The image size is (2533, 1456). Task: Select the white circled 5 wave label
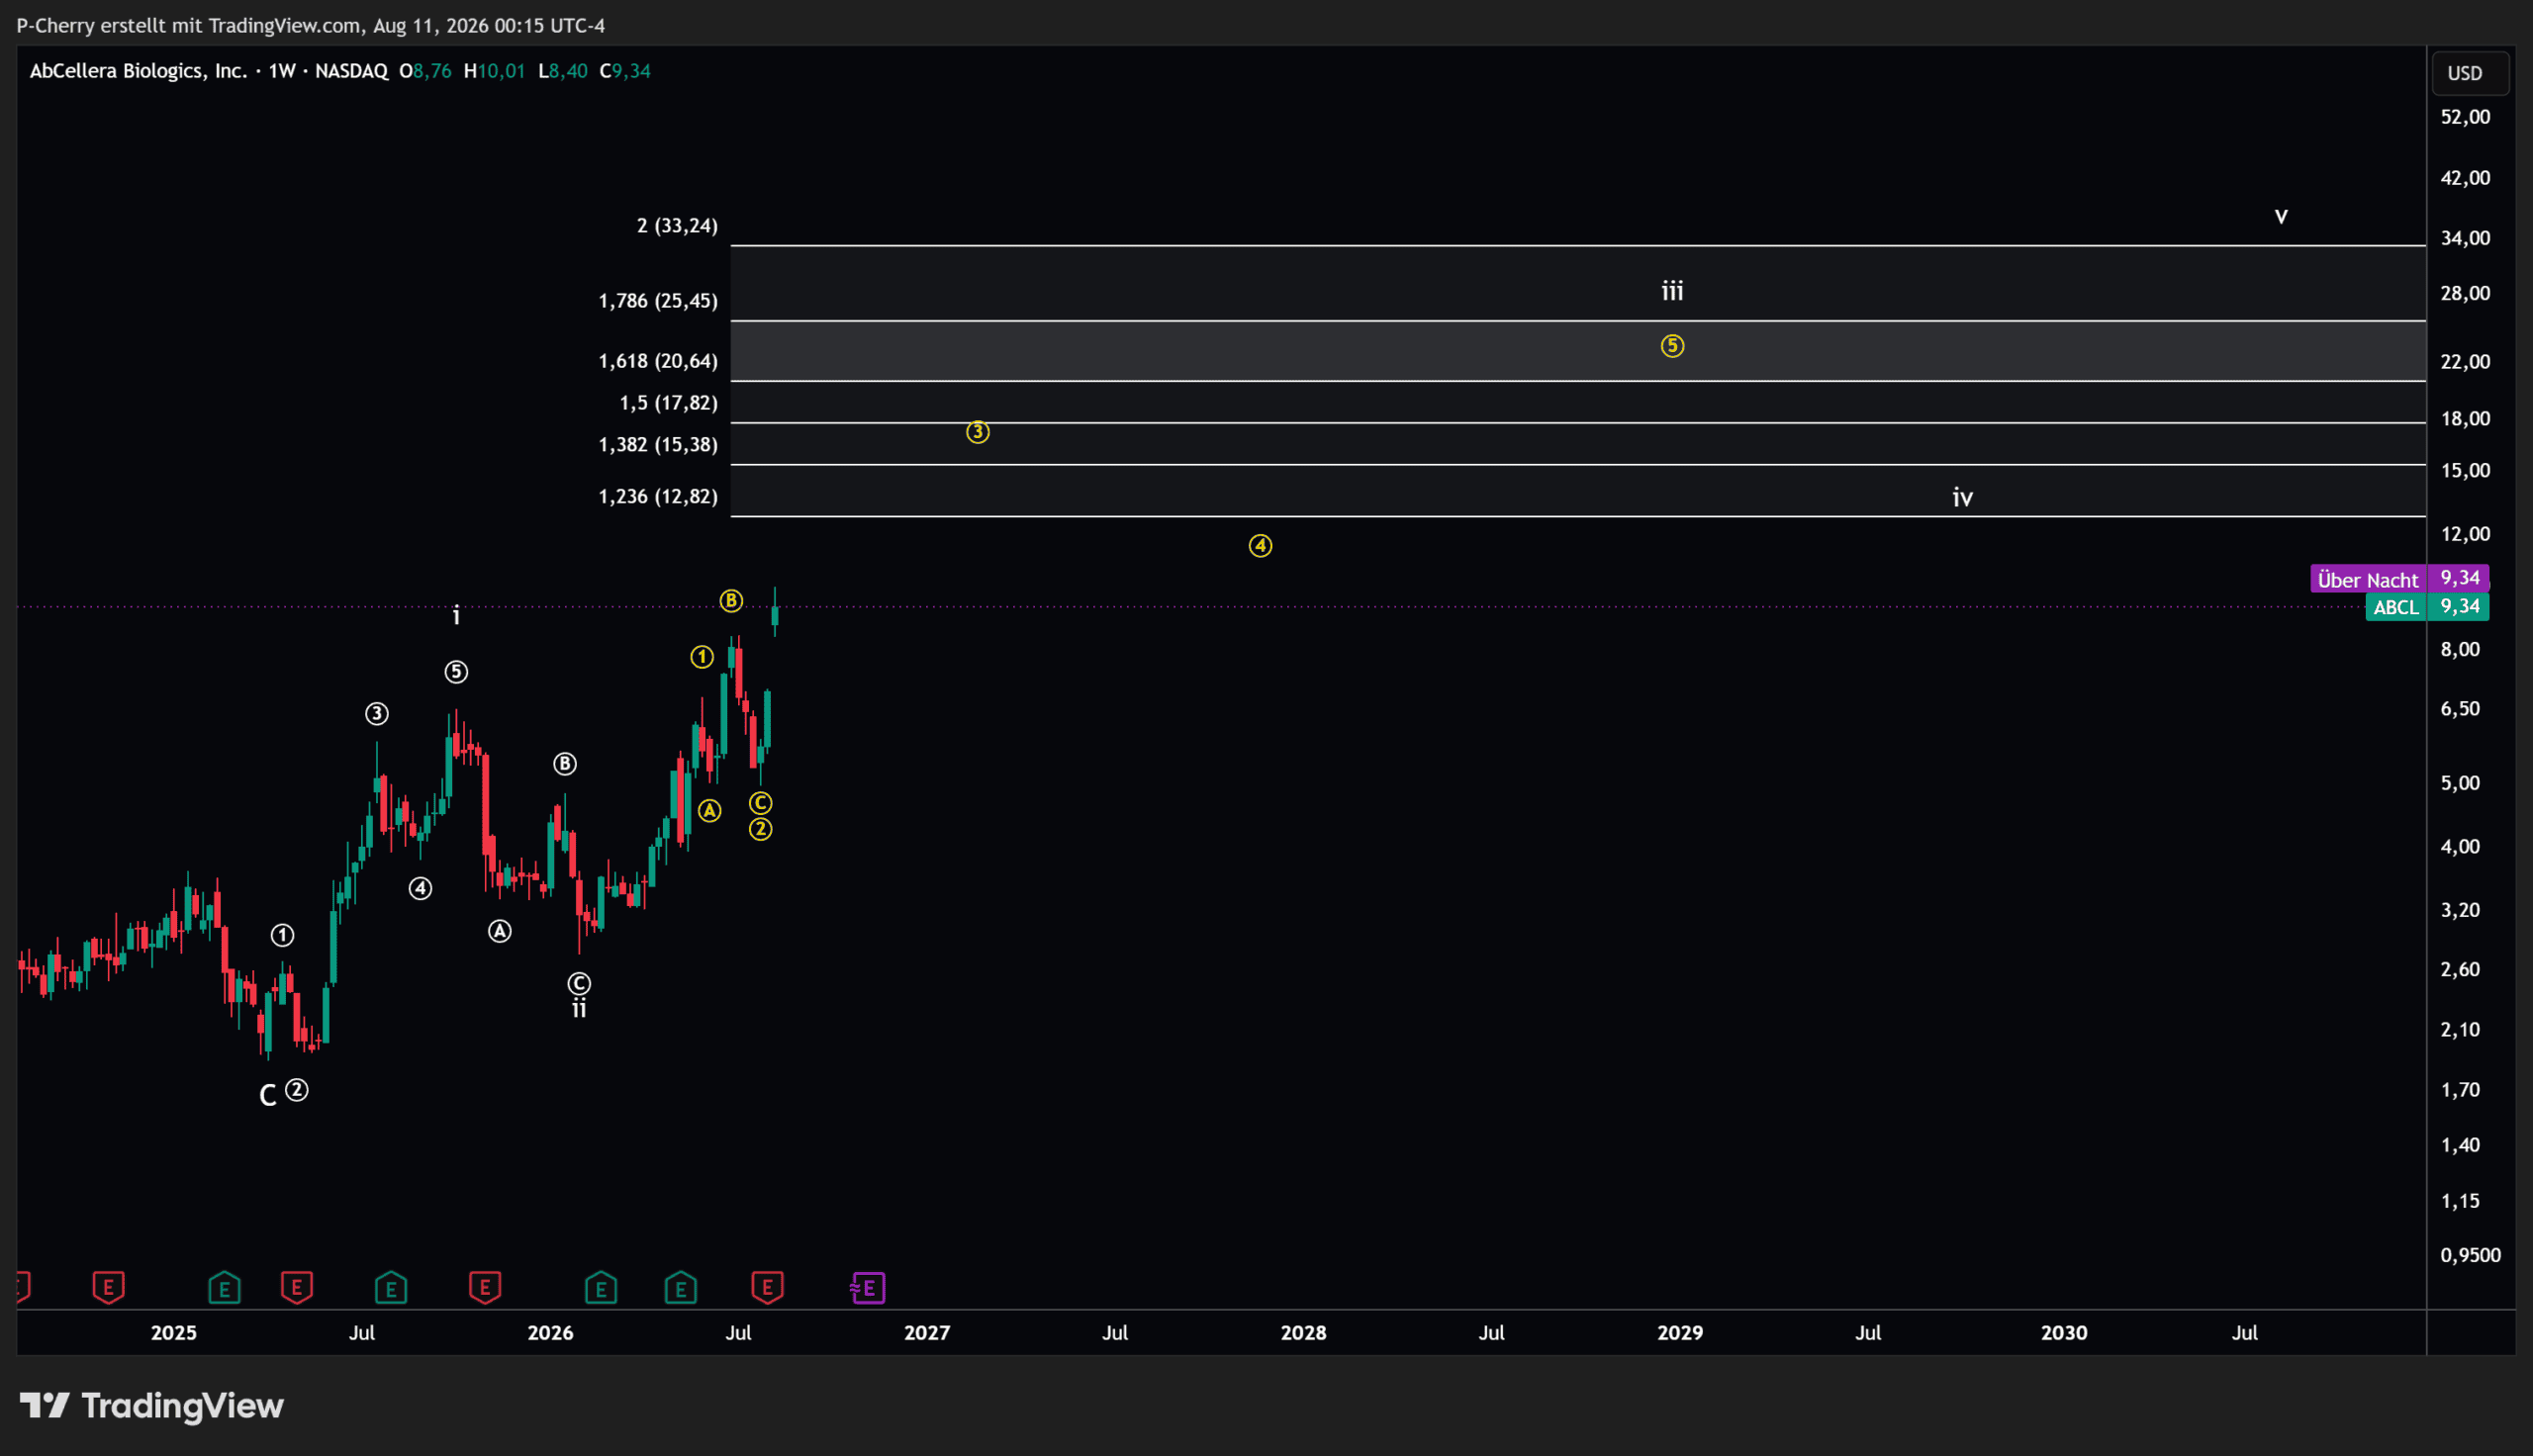[456, 672]
